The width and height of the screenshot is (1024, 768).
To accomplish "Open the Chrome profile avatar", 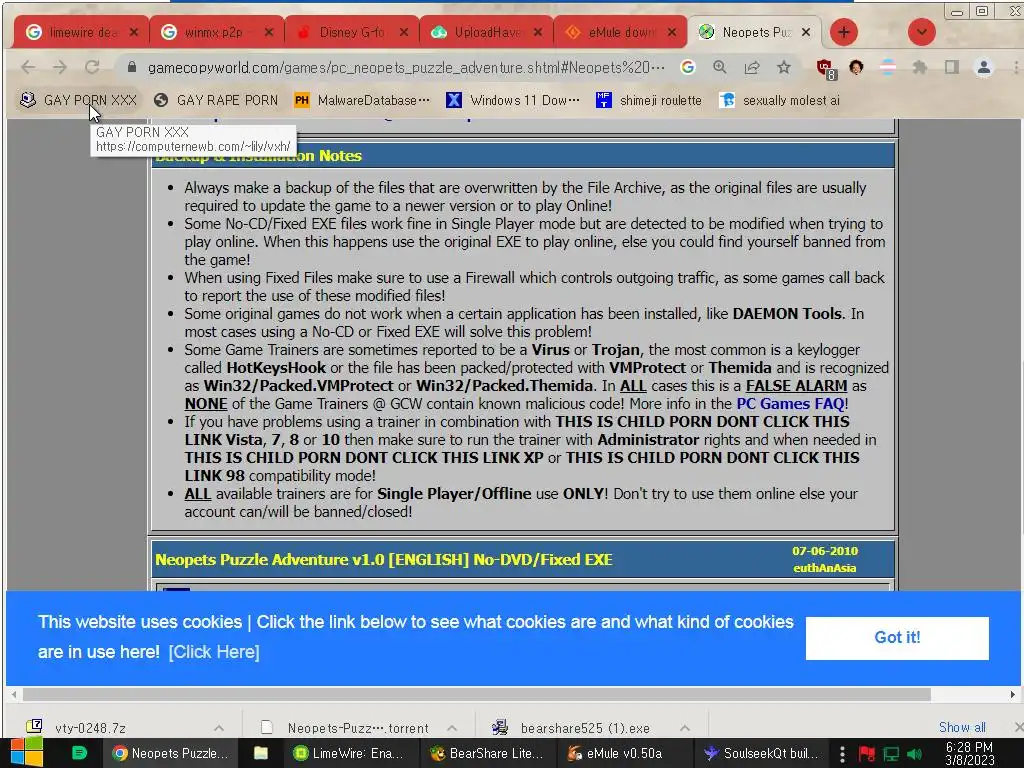I will click(x=984, y=67).
